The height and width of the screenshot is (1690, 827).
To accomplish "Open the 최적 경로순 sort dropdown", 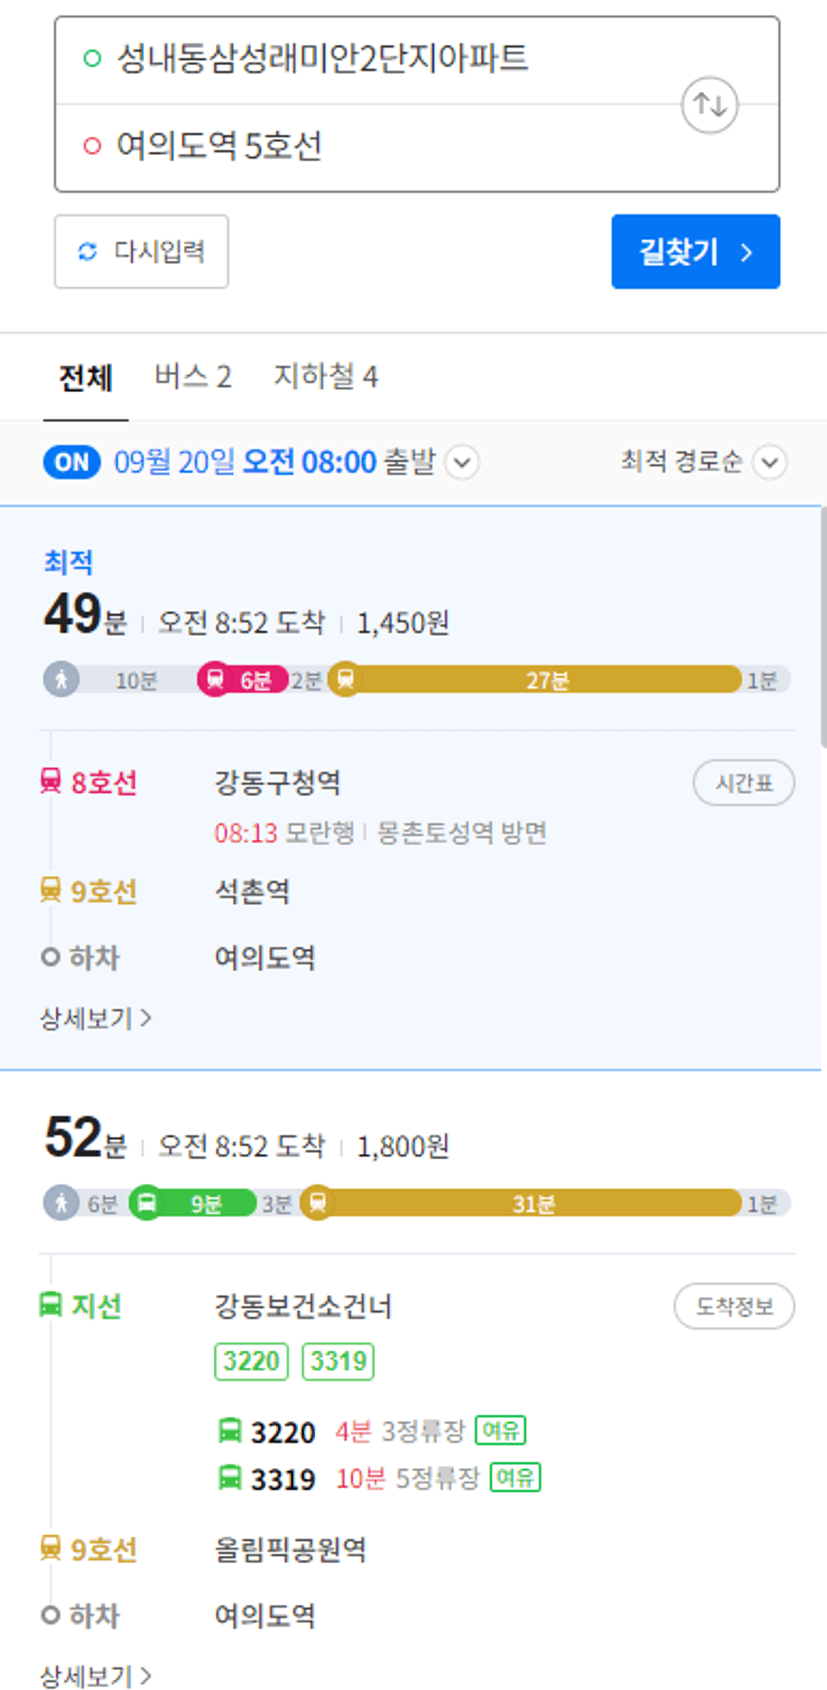I will 769,462.
